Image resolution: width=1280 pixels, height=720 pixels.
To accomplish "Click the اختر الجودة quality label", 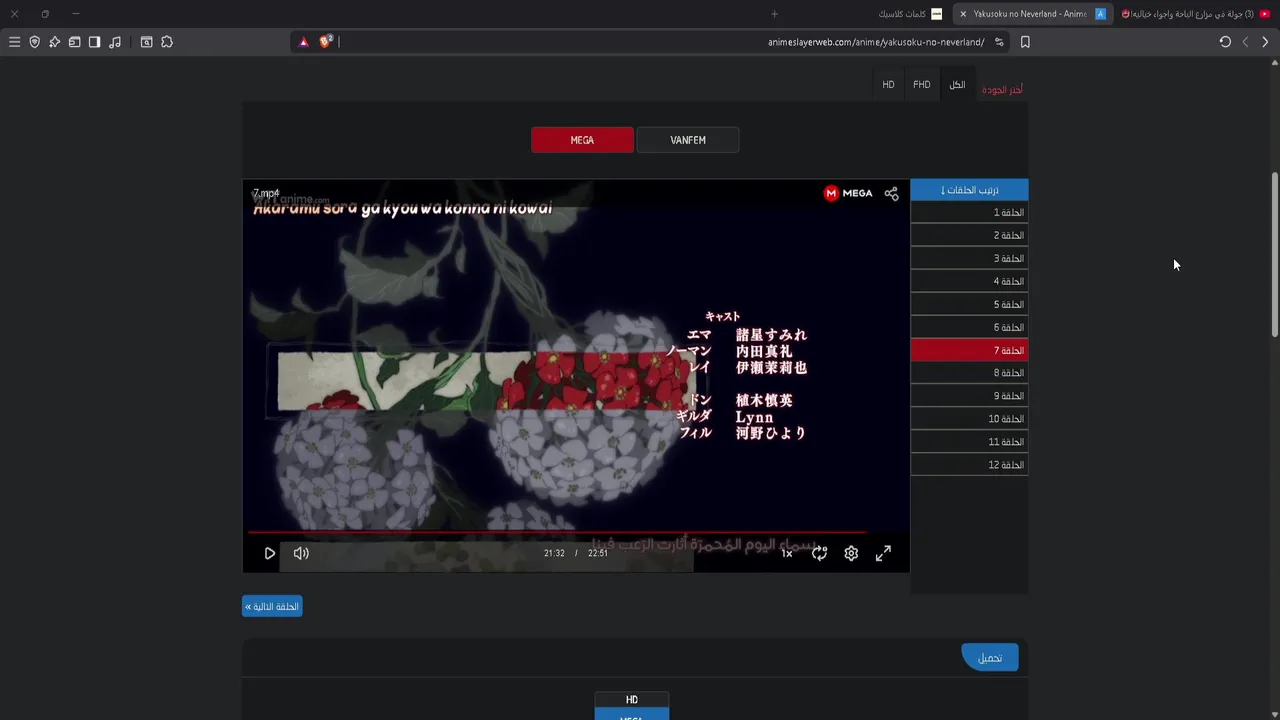I will [1002, 90].
